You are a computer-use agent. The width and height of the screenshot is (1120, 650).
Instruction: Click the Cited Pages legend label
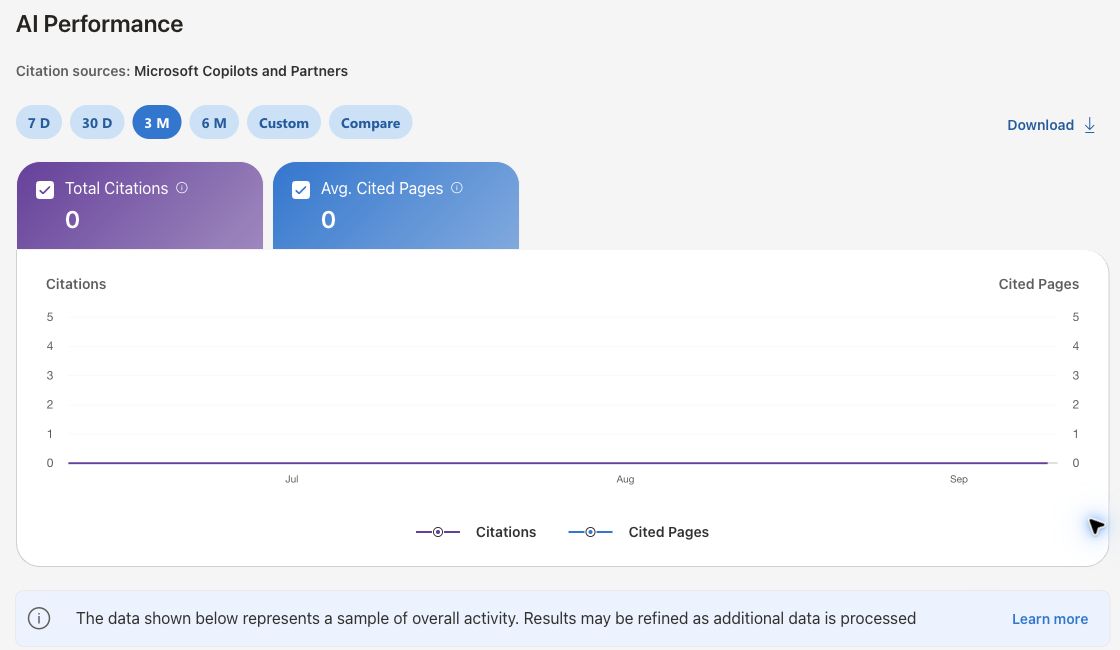669,532
